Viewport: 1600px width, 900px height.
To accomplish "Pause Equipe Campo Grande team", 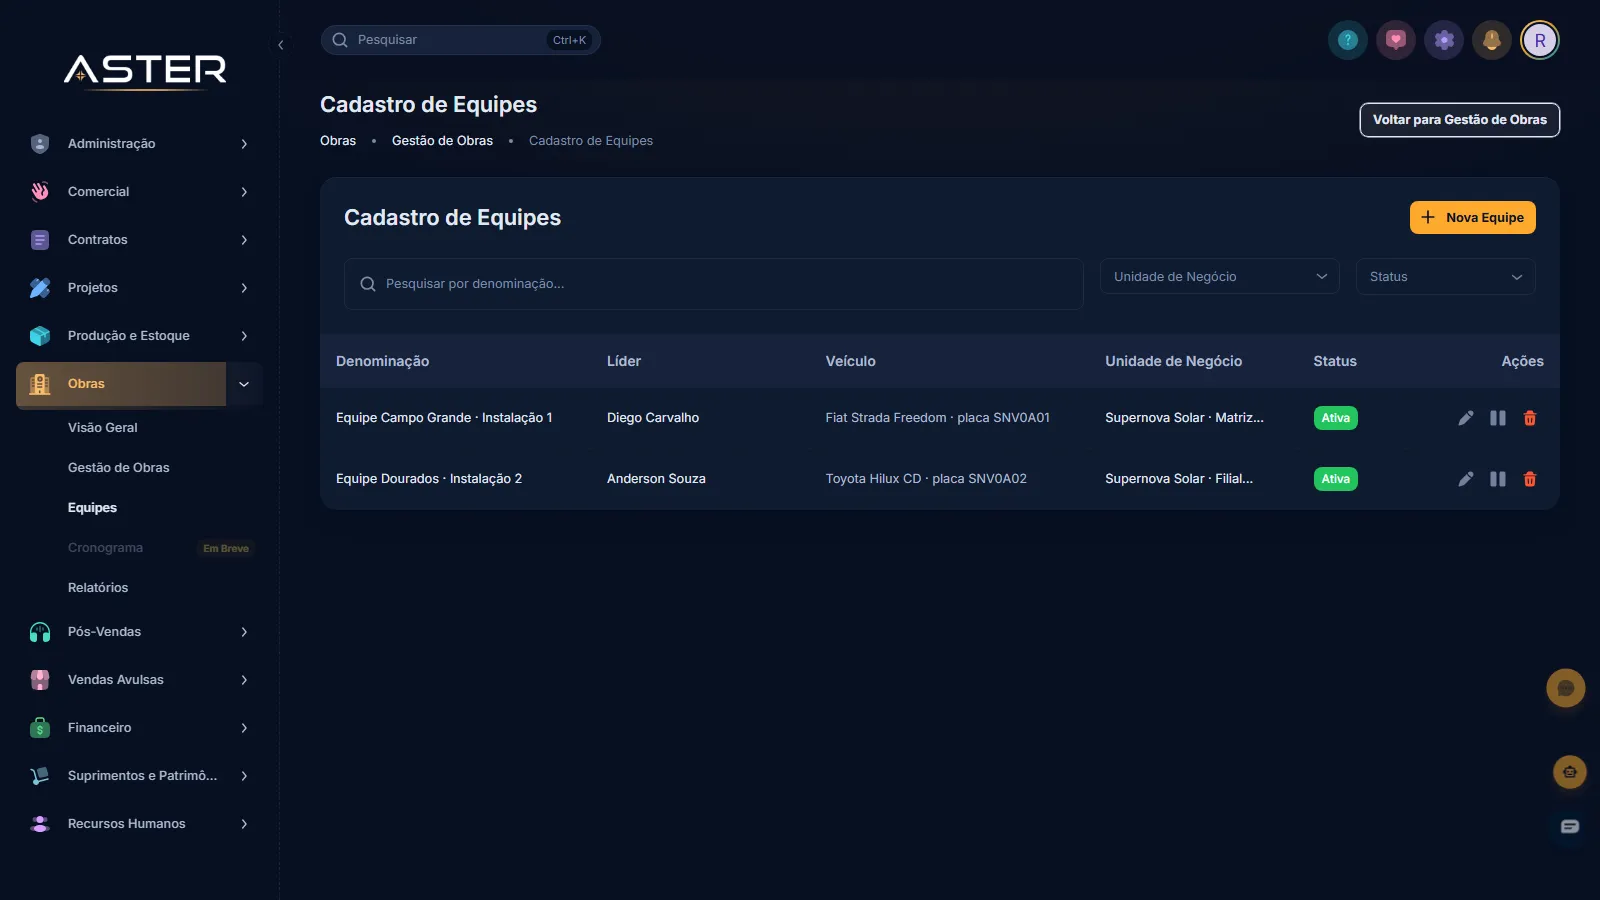I will pos(1498,418).
